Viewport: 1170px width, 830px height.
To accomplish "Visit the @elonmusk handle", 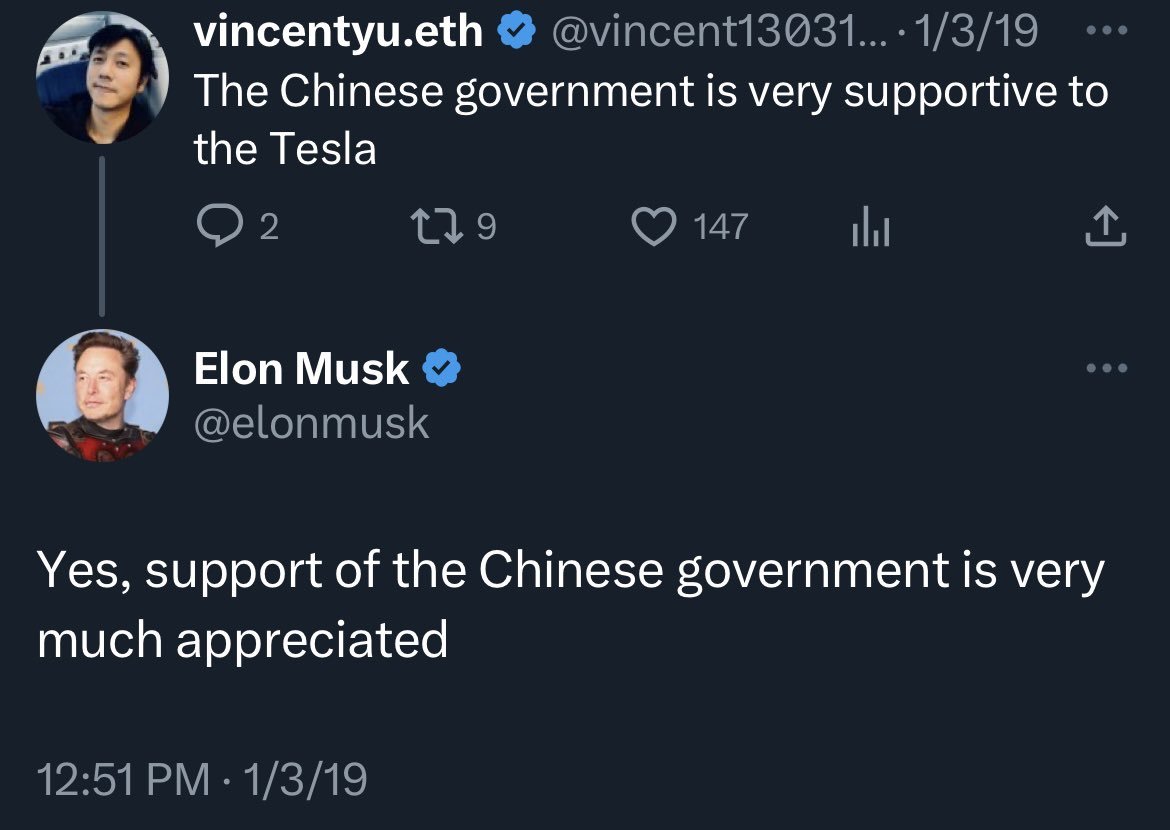I will pos(311,423).
